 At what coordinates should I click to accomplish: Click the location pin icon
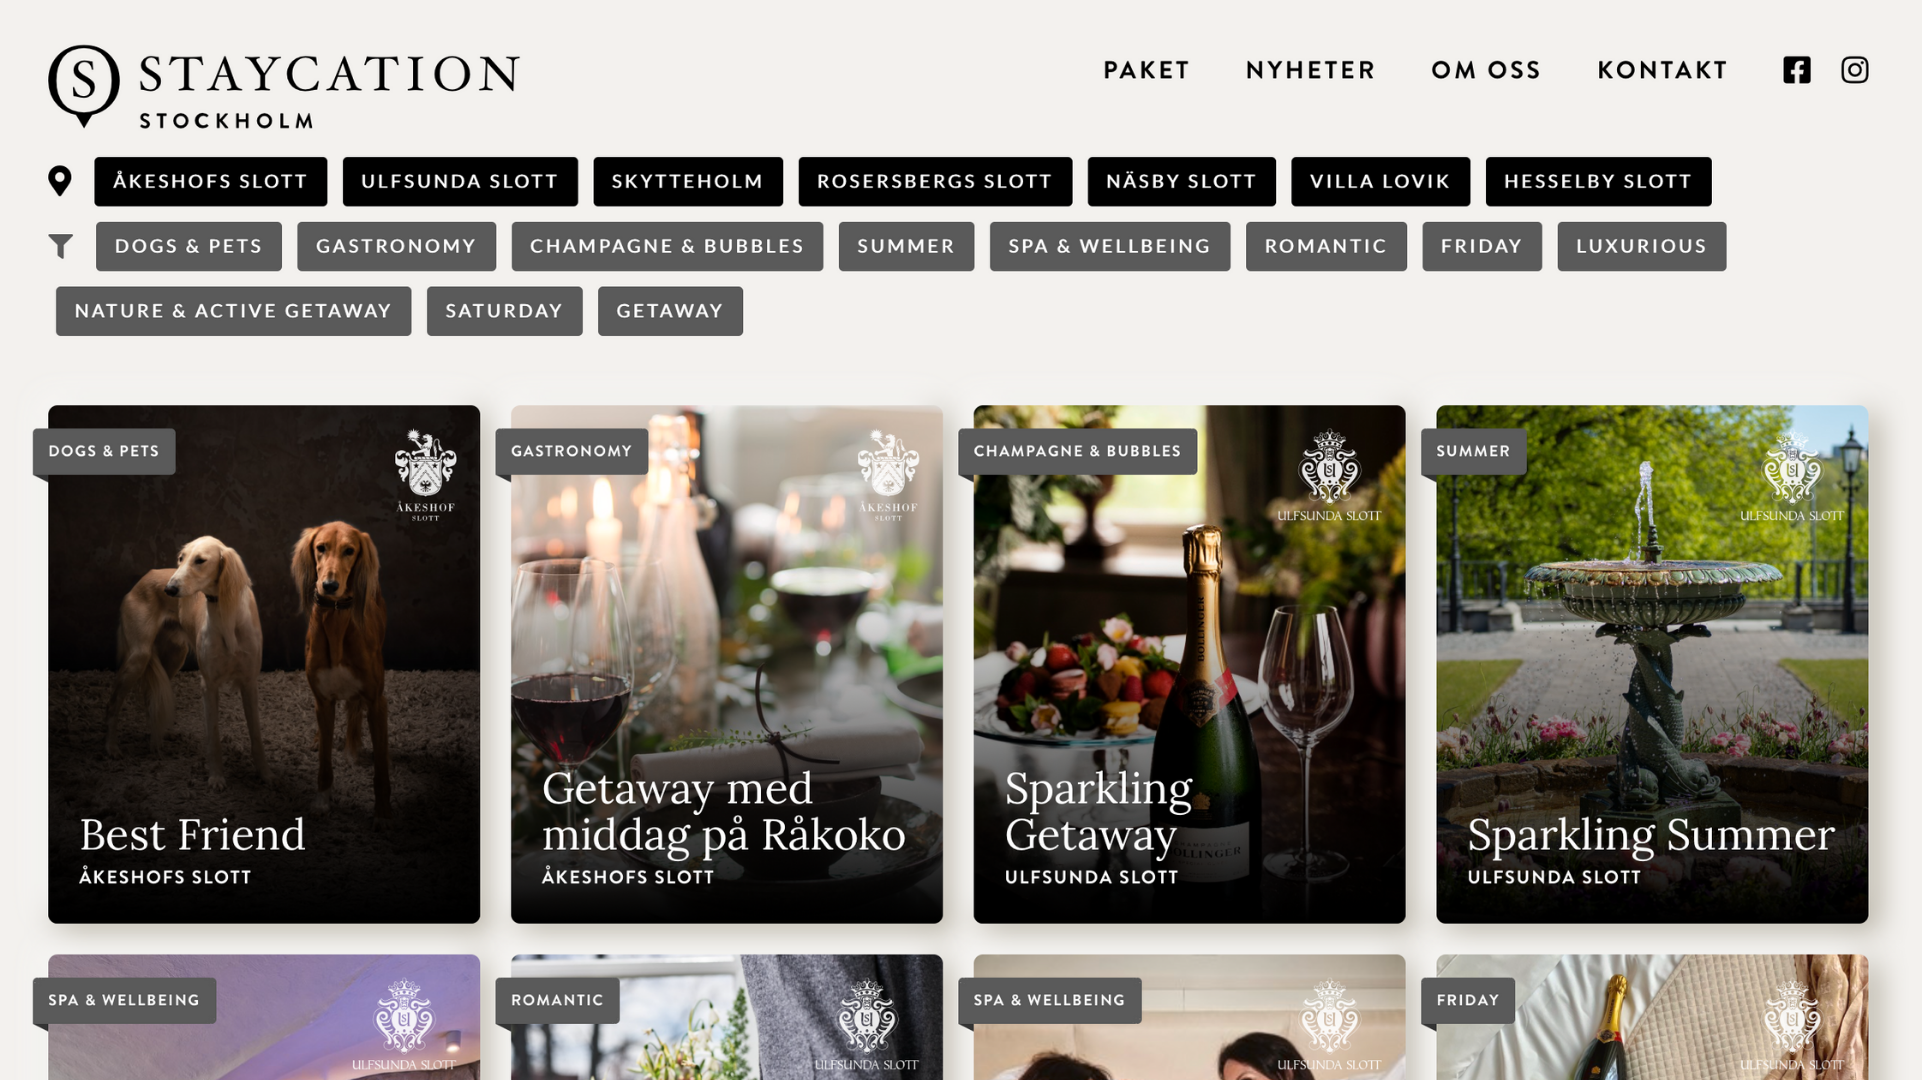pyautogui.click(x=60, y=181)
